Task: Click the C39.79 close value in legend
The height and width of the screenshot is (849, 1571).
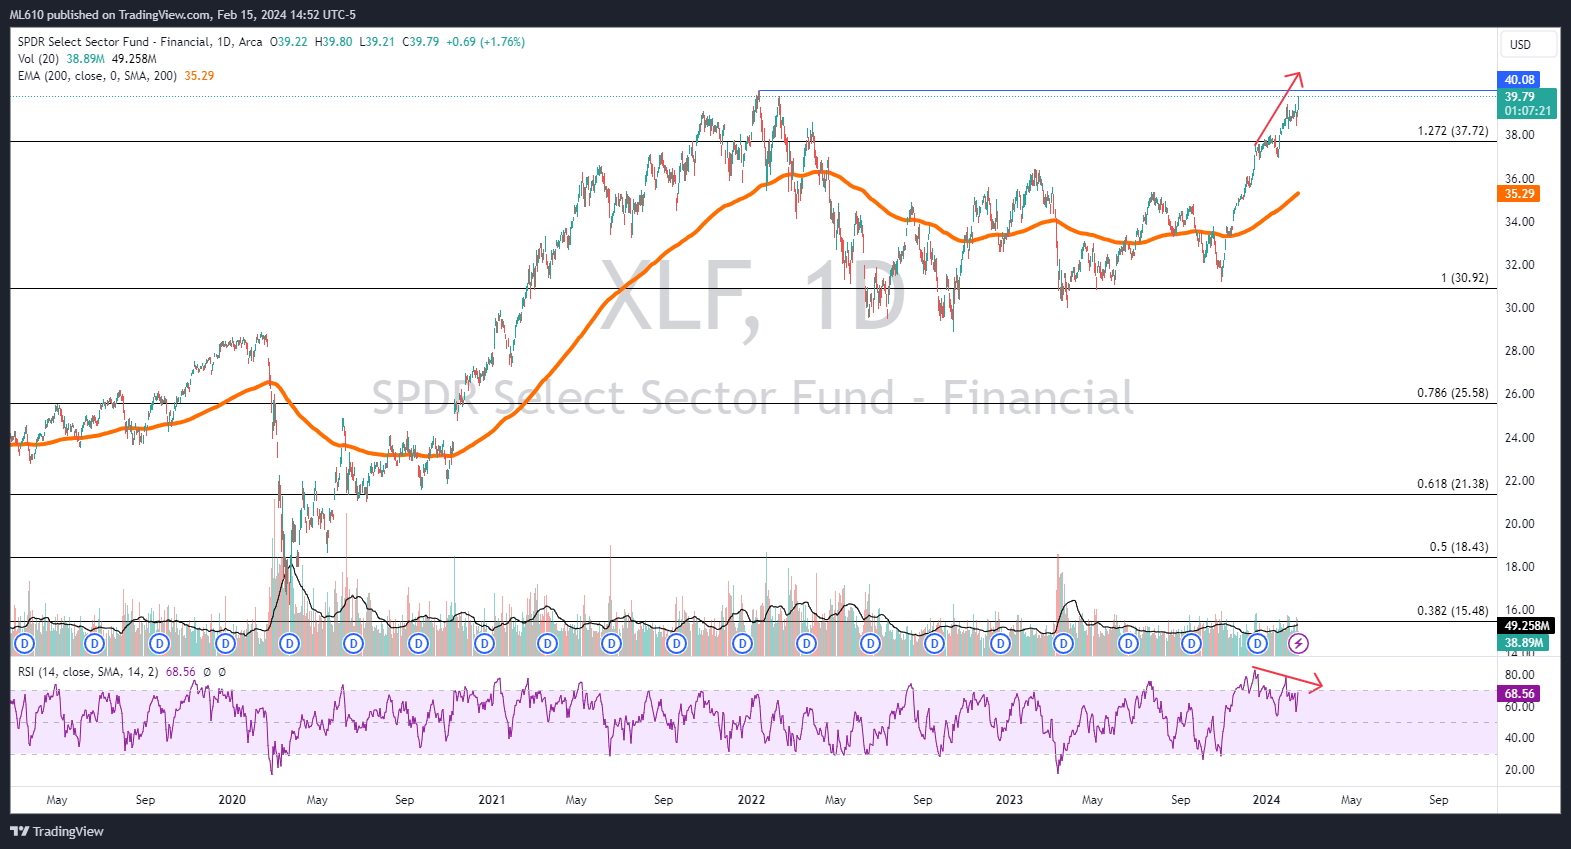Action: tap(421, 42)
